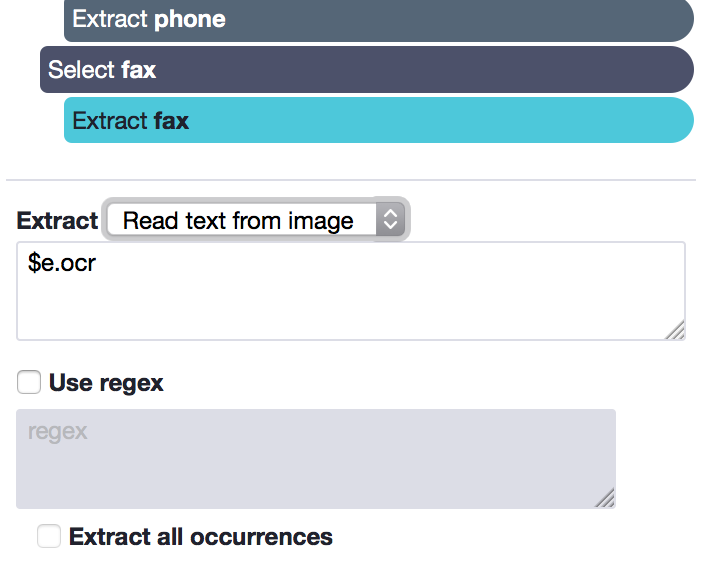Screen dimensions: 702x566
Task: Click the "regex" placeholder text
Action: pyautogui.click(x=57, y=432)
